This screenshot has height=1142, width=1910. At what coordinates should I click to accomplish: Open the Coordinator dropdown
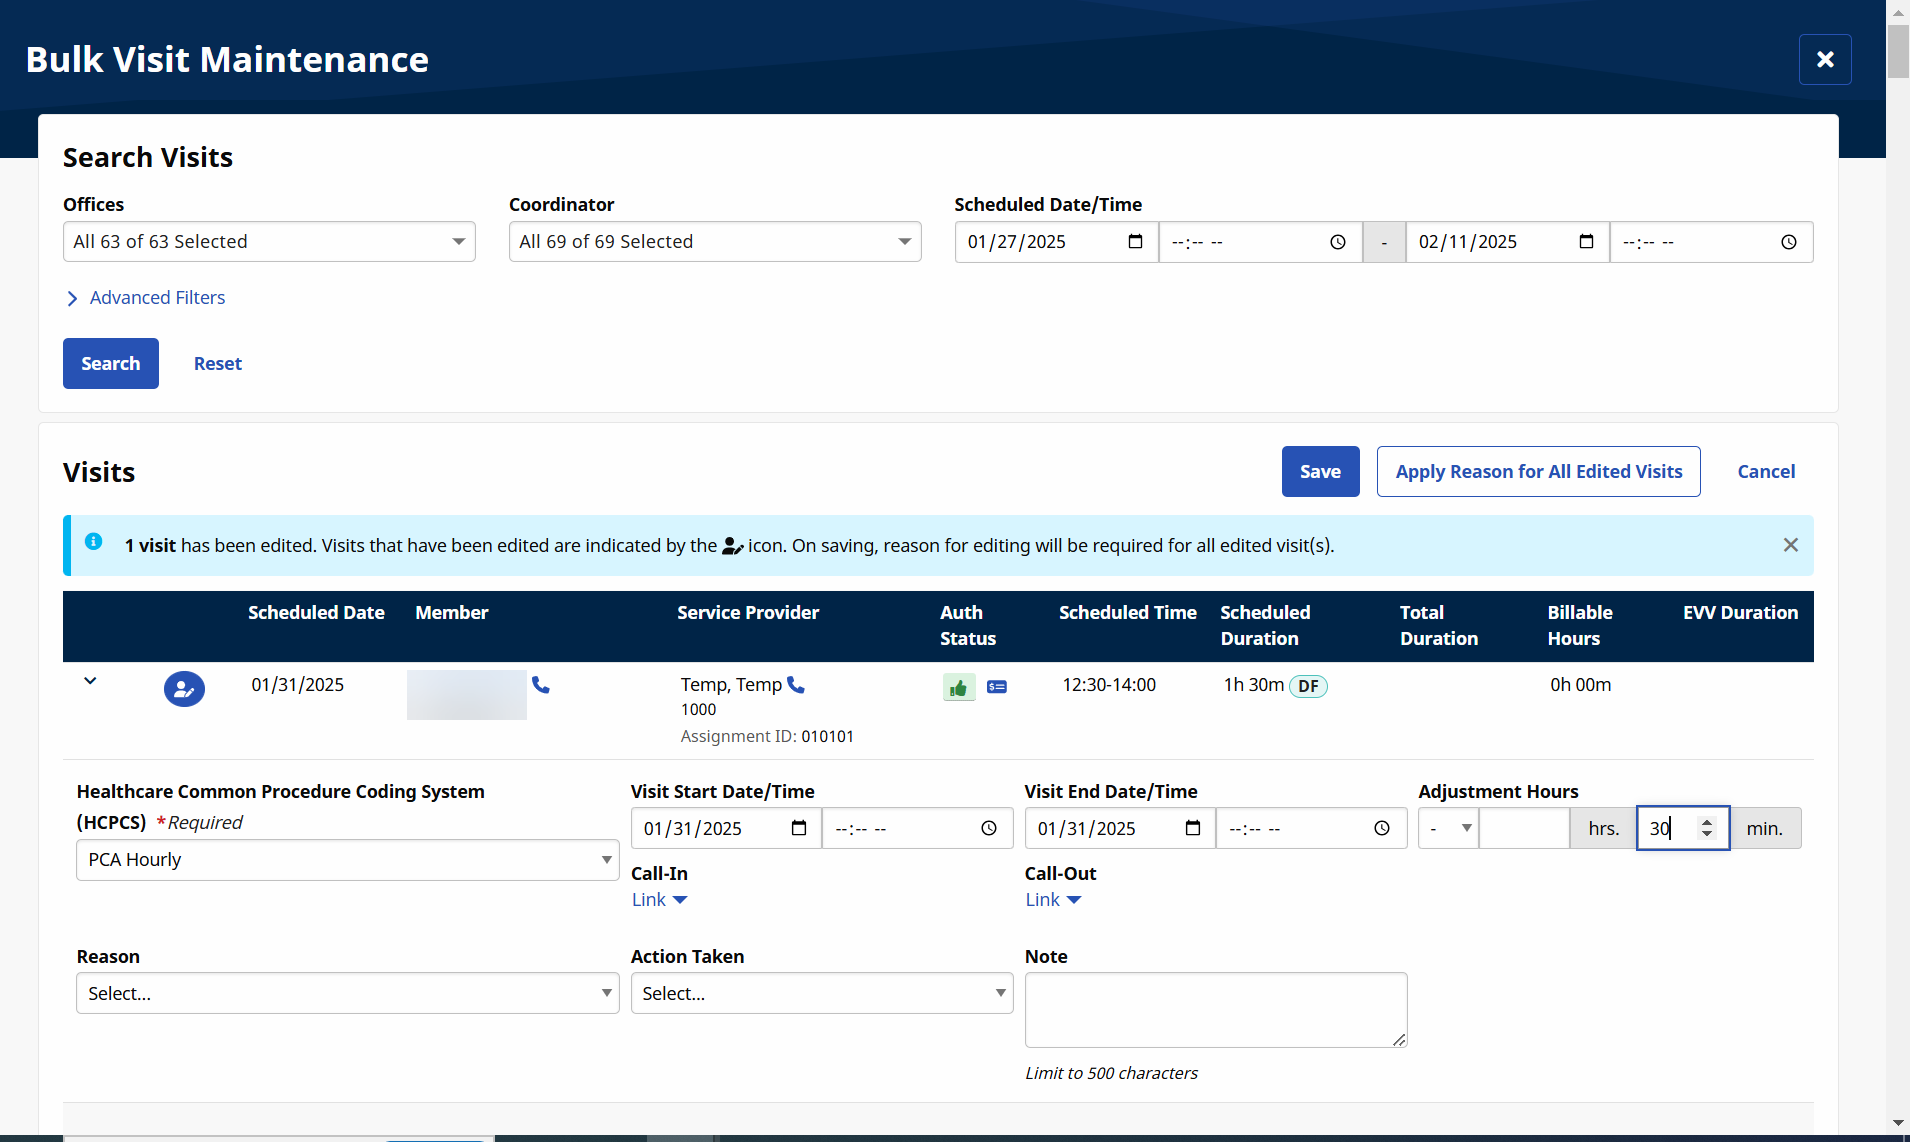tap(715, 242)
